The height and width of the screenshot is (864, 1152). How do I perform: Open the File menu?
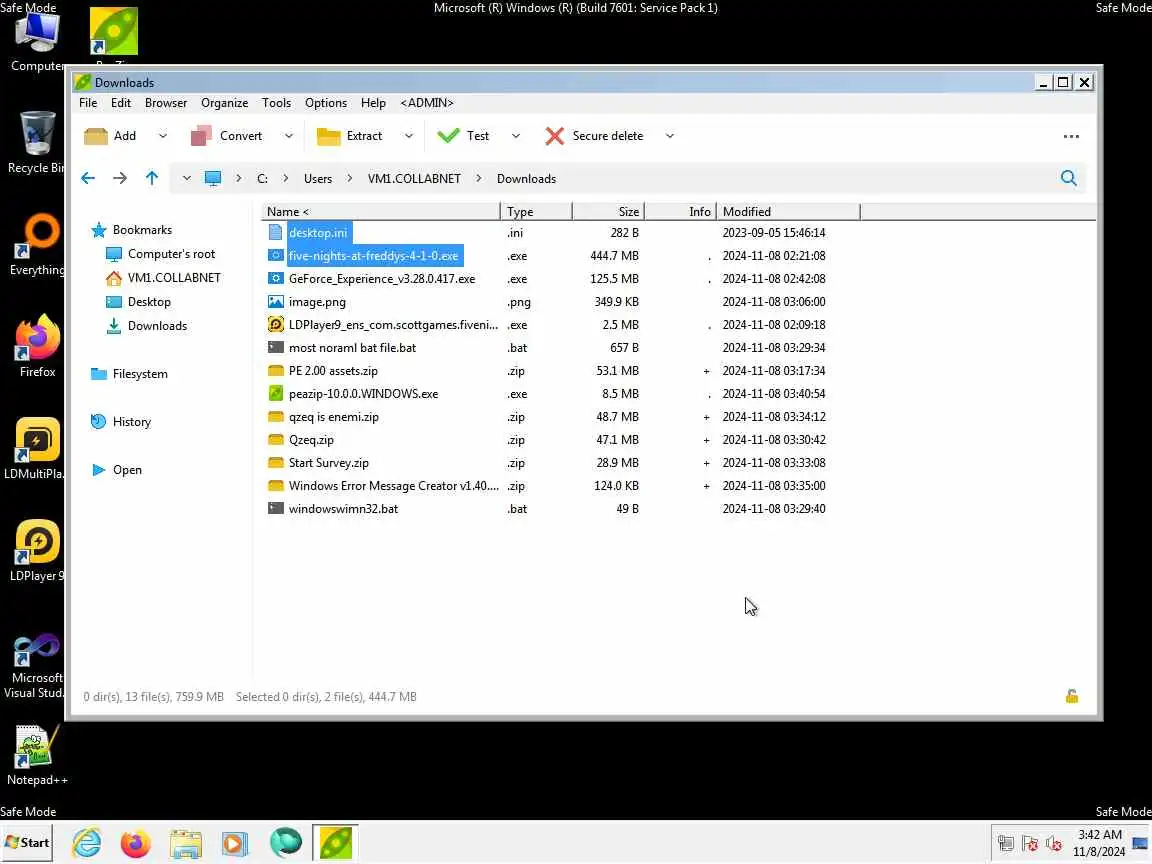(x=88, y=103)
